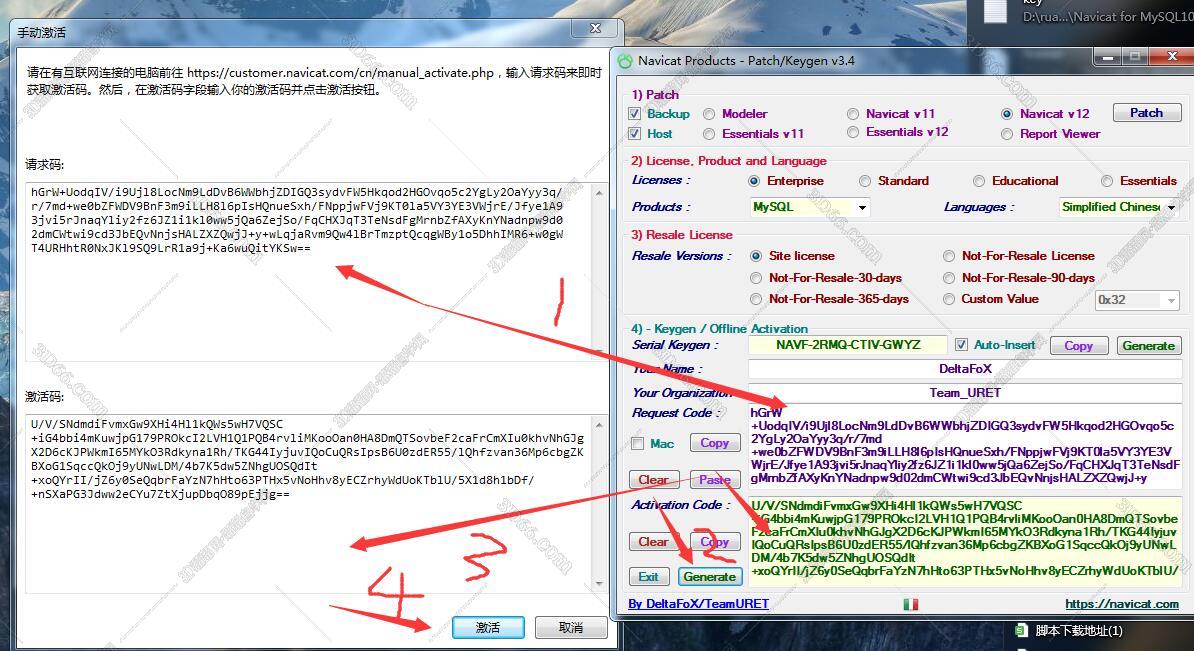Viewport: 1194px width, 651px height.
Task: Click the 请求码 box scrollbar up arrow
Action: click(x=600, y=193)
